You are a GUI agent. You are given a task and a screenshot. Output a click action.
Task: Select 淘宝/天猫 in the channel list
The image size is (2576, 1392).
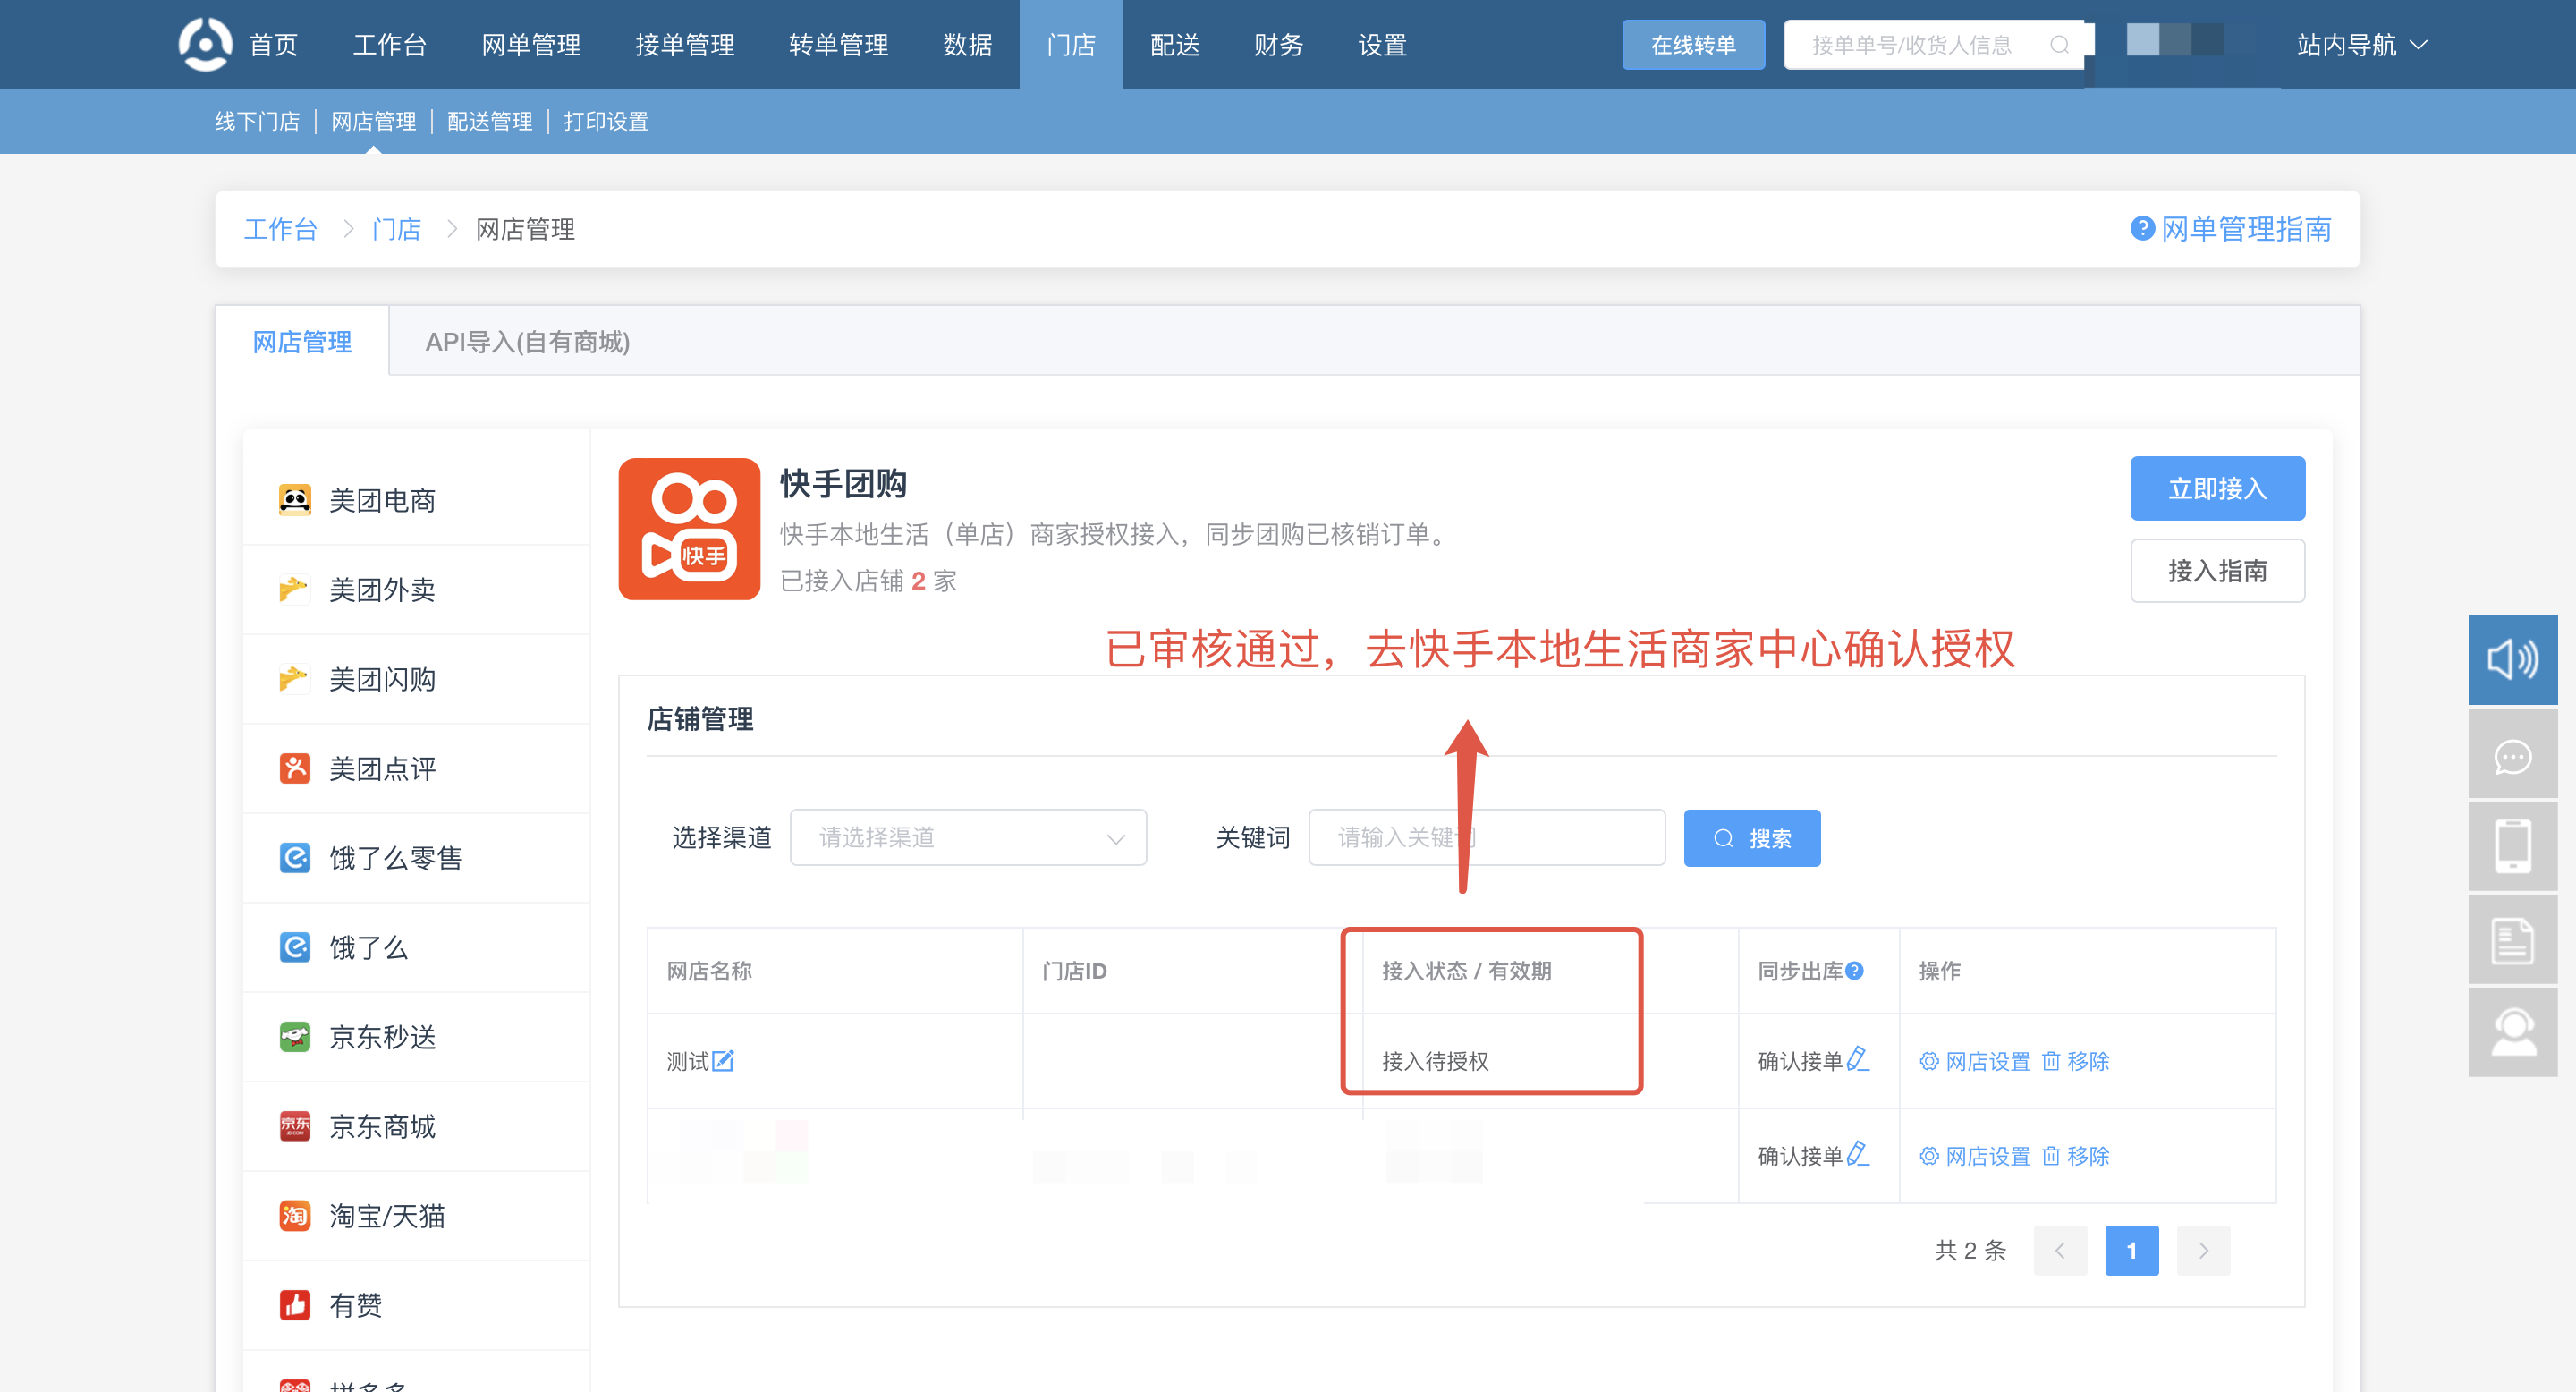click(x=416, y=1216)
